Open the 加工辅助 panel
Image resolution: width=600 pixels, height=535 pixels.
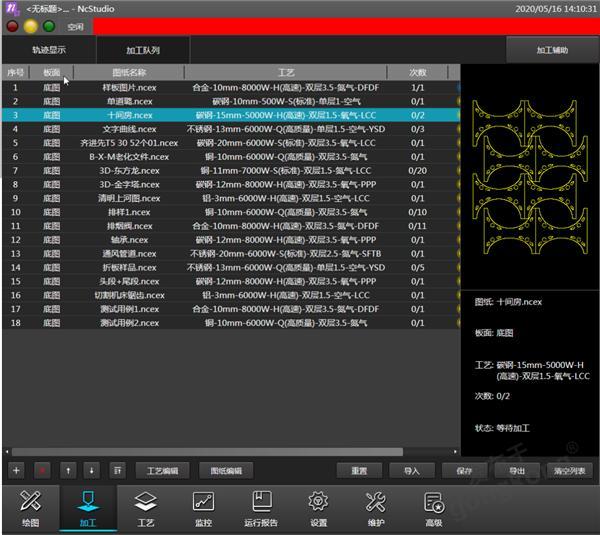(x=551, y=49)
